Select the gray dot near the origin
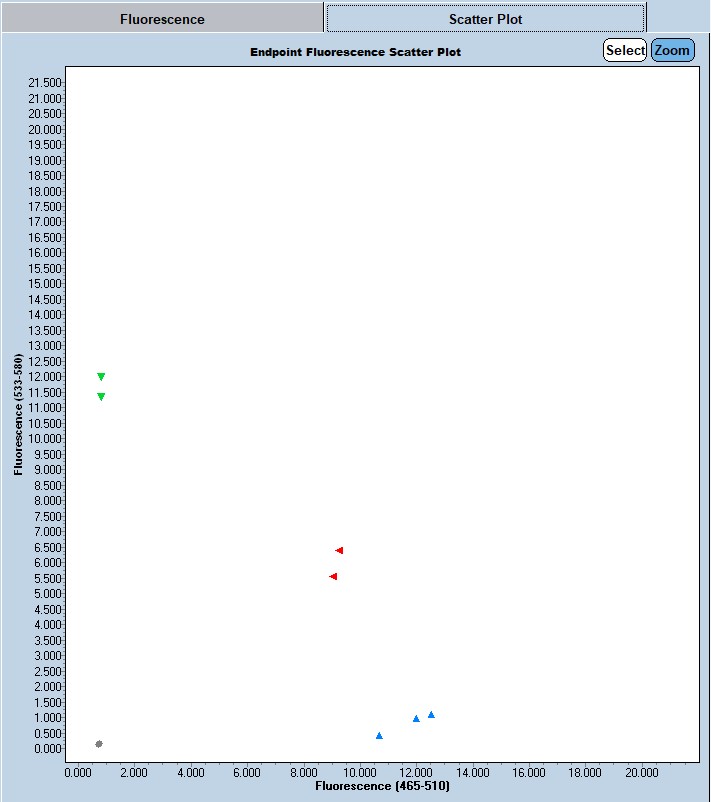This screenshot has width=711, height=802. click(x=99, y=744)
